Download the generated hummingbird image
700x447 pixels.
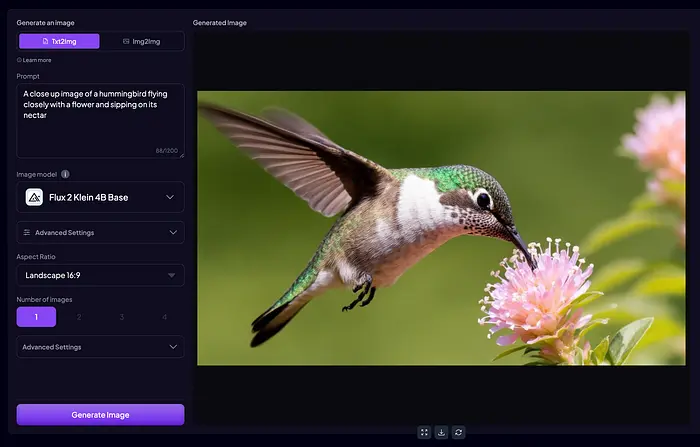point(441,432)
